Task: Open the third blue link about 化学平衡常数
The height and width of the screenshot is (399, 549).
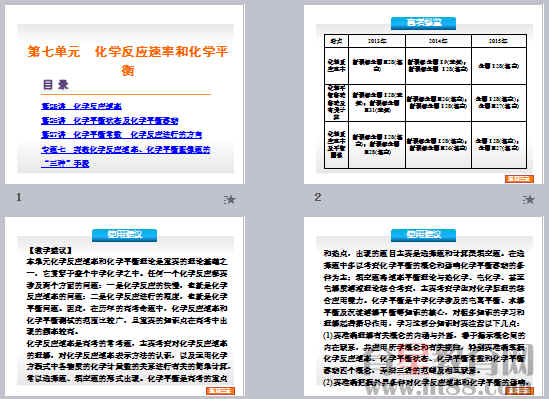Action: (121, 135)
